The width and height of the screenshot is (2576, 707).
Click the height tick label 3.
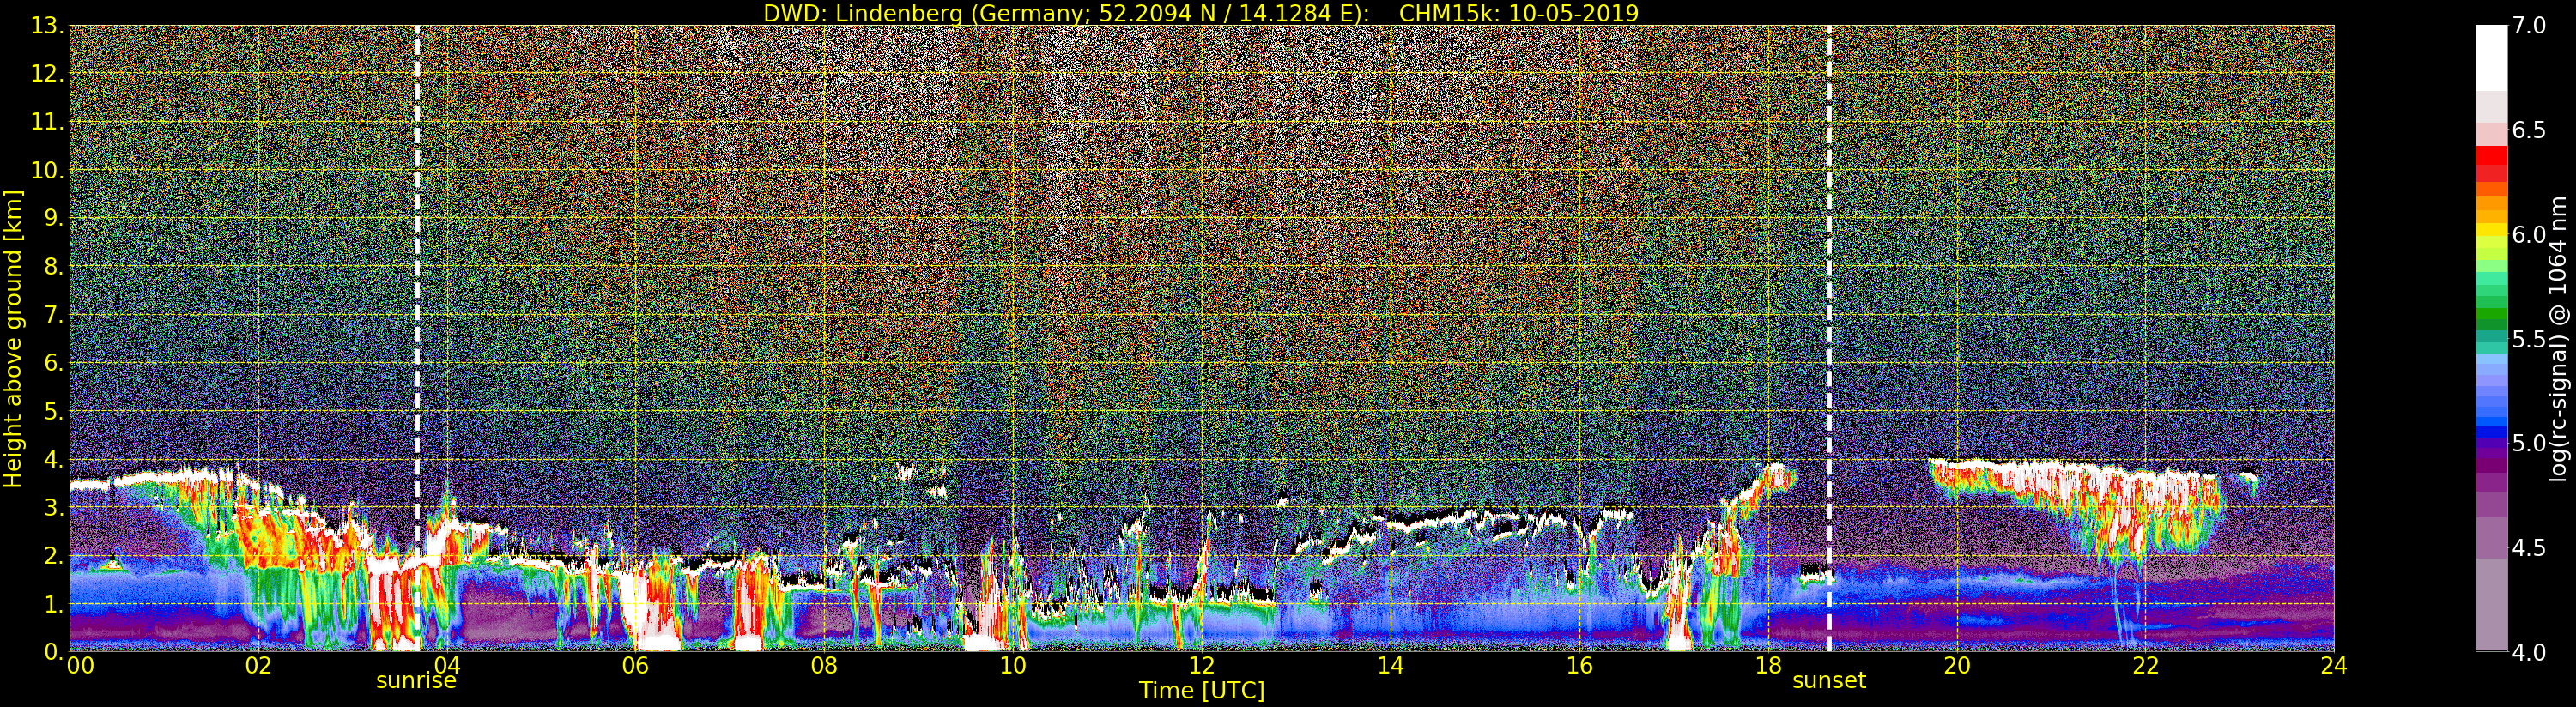(53, 507)
